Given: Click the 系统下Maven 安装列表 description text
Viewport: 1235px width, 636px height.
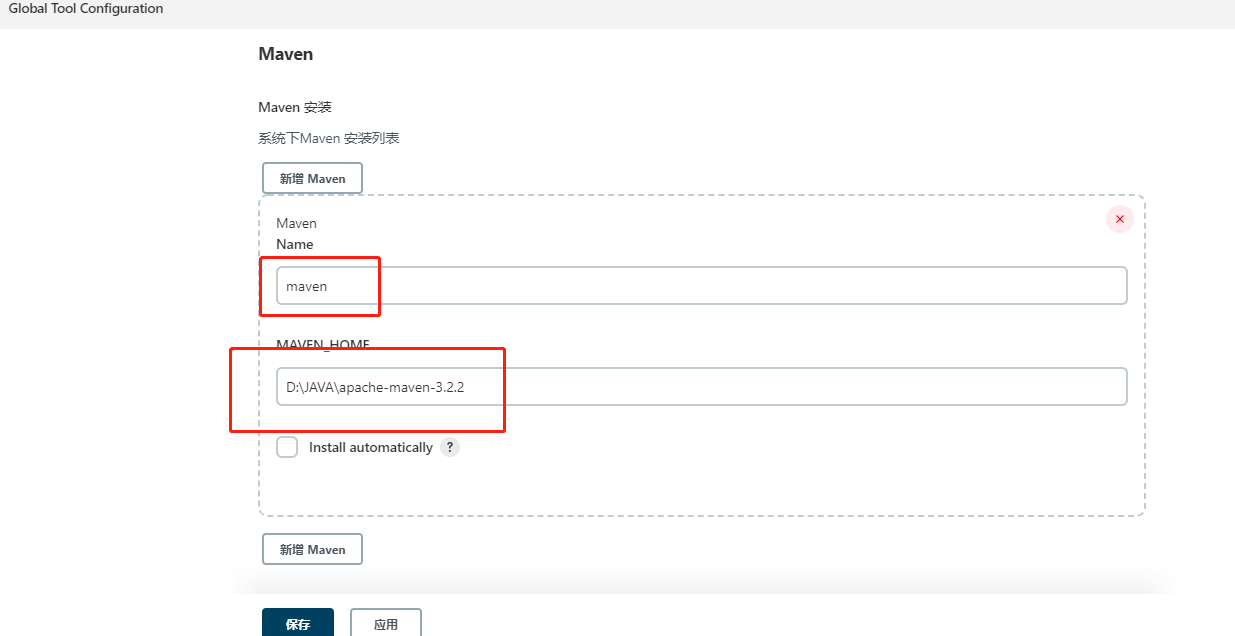Looking at the screenshot, I should click(329, 138).
